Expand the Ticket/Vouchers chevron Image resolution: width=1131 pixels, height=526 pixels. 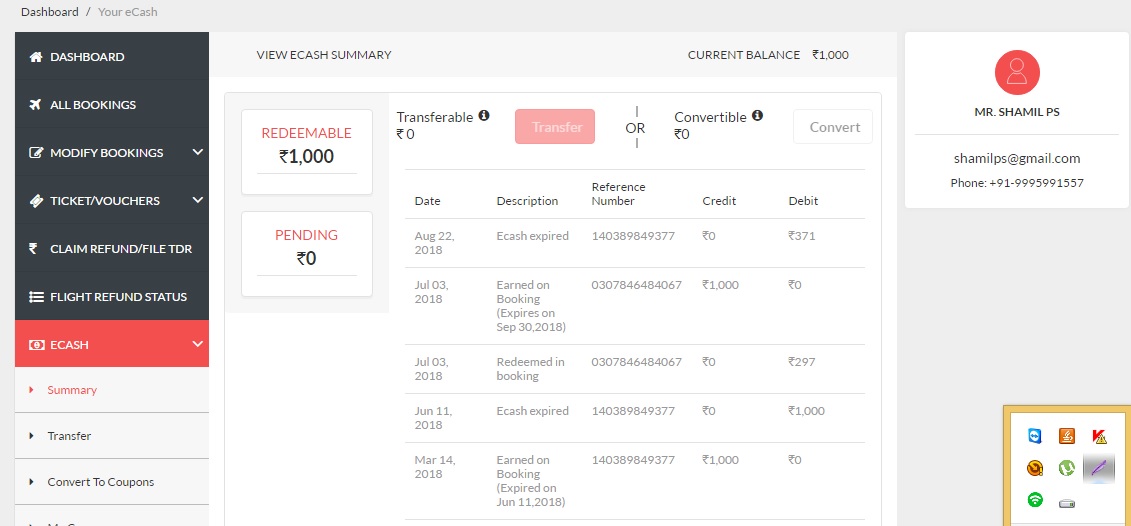pyautogui.click(x=198, y=200)
